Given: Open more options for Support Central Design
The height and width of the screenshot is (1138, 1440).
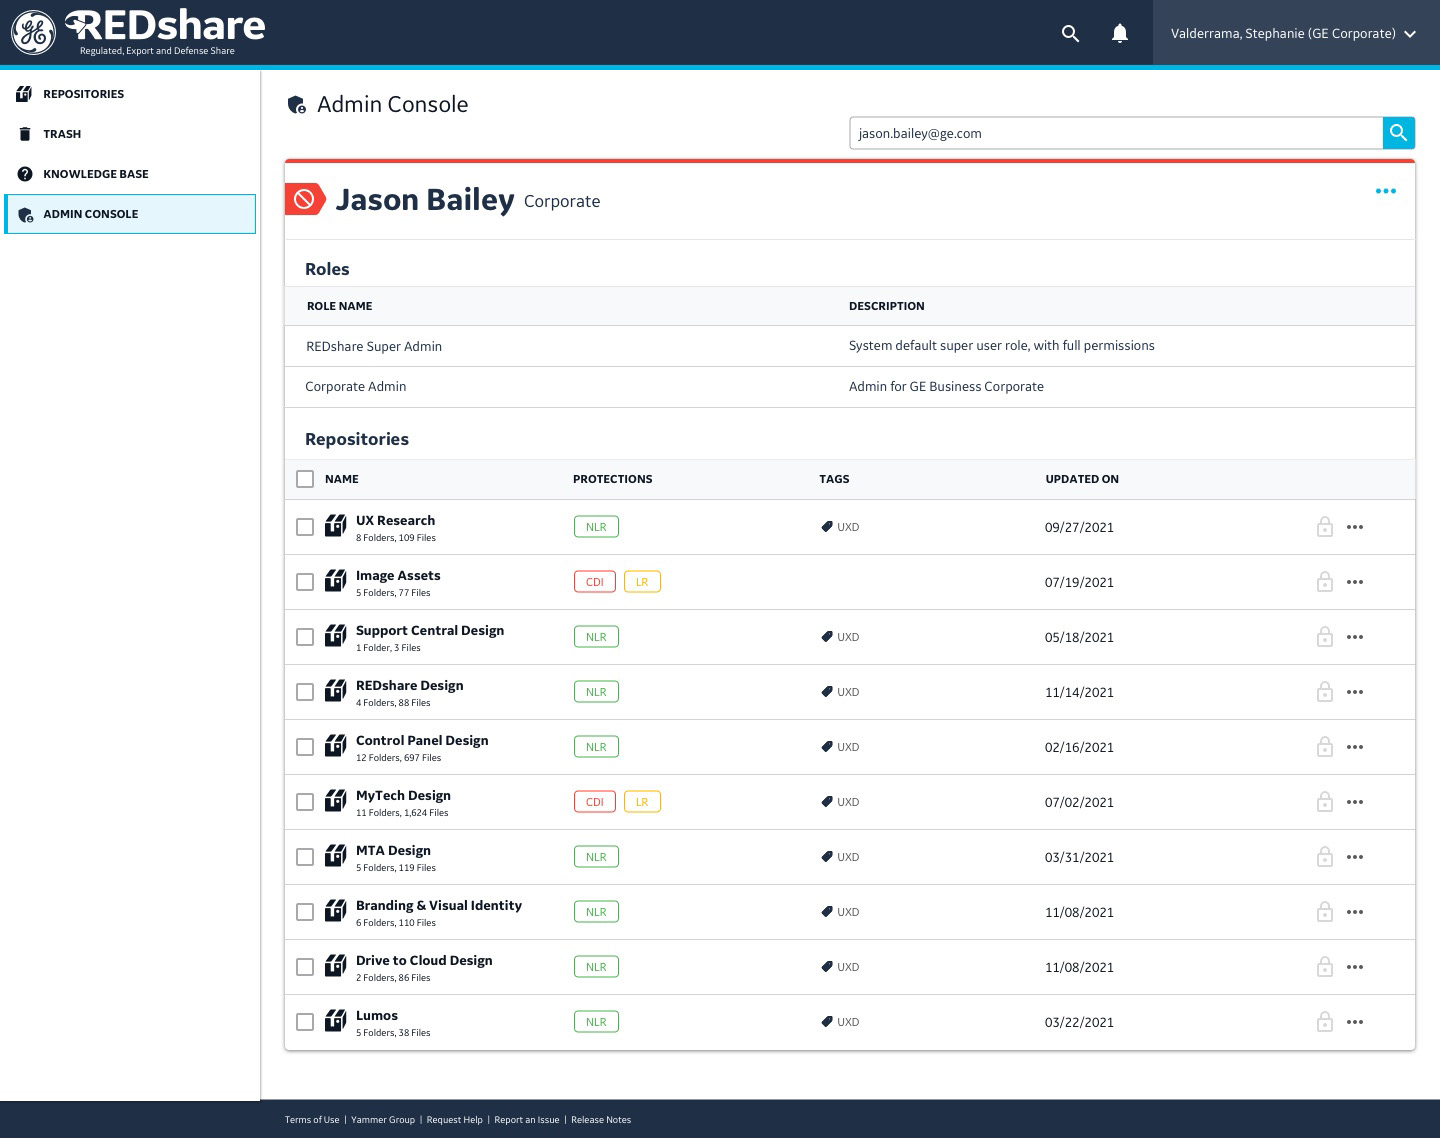Looking at the screenshot, I should pos(1355,637).
